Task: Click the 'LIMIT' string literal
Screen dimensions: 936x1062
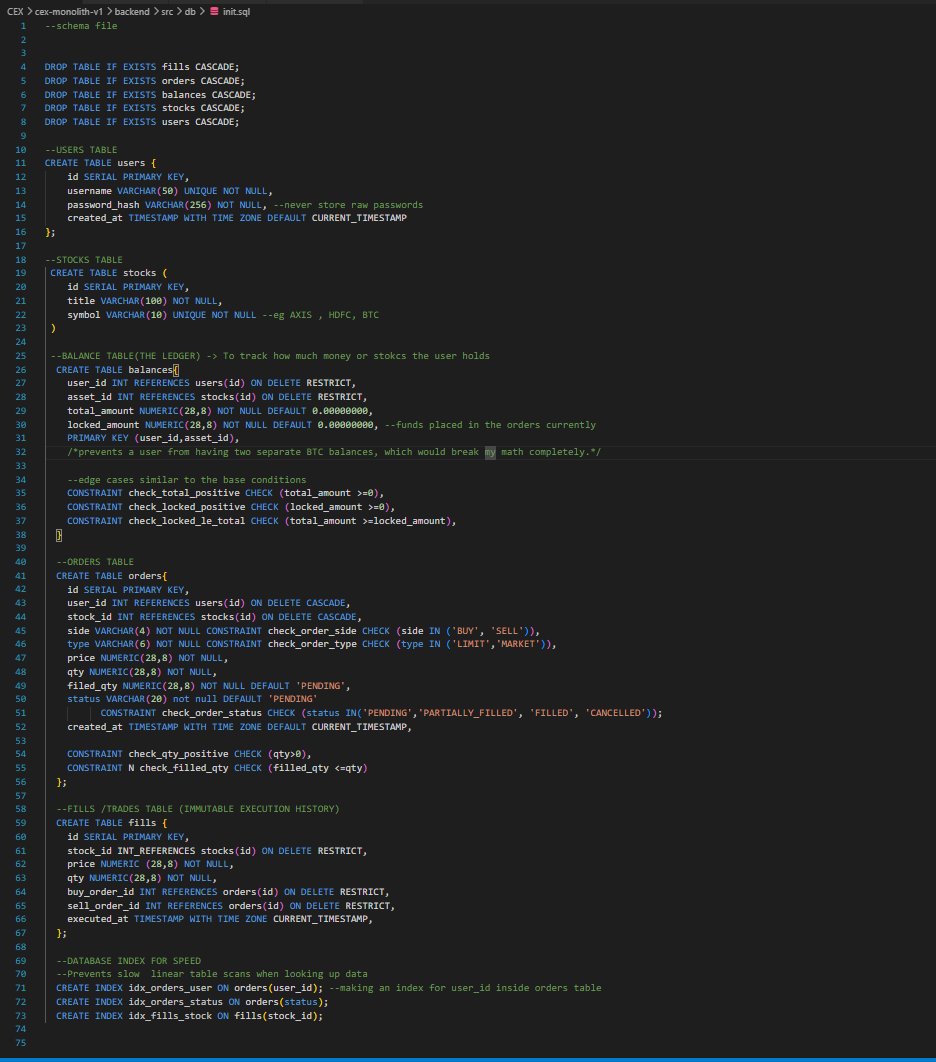Action: click(471, 644)
